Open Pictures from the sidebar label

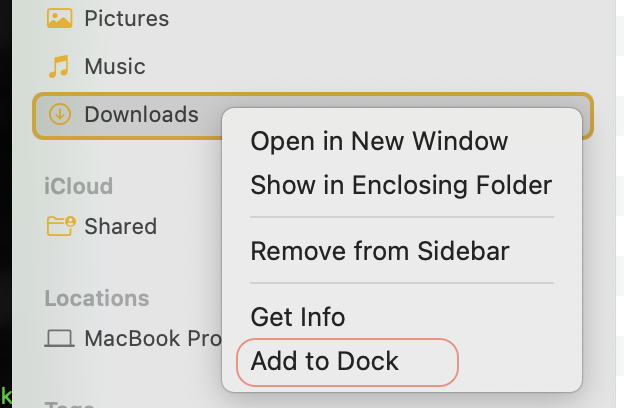(126, 18)
